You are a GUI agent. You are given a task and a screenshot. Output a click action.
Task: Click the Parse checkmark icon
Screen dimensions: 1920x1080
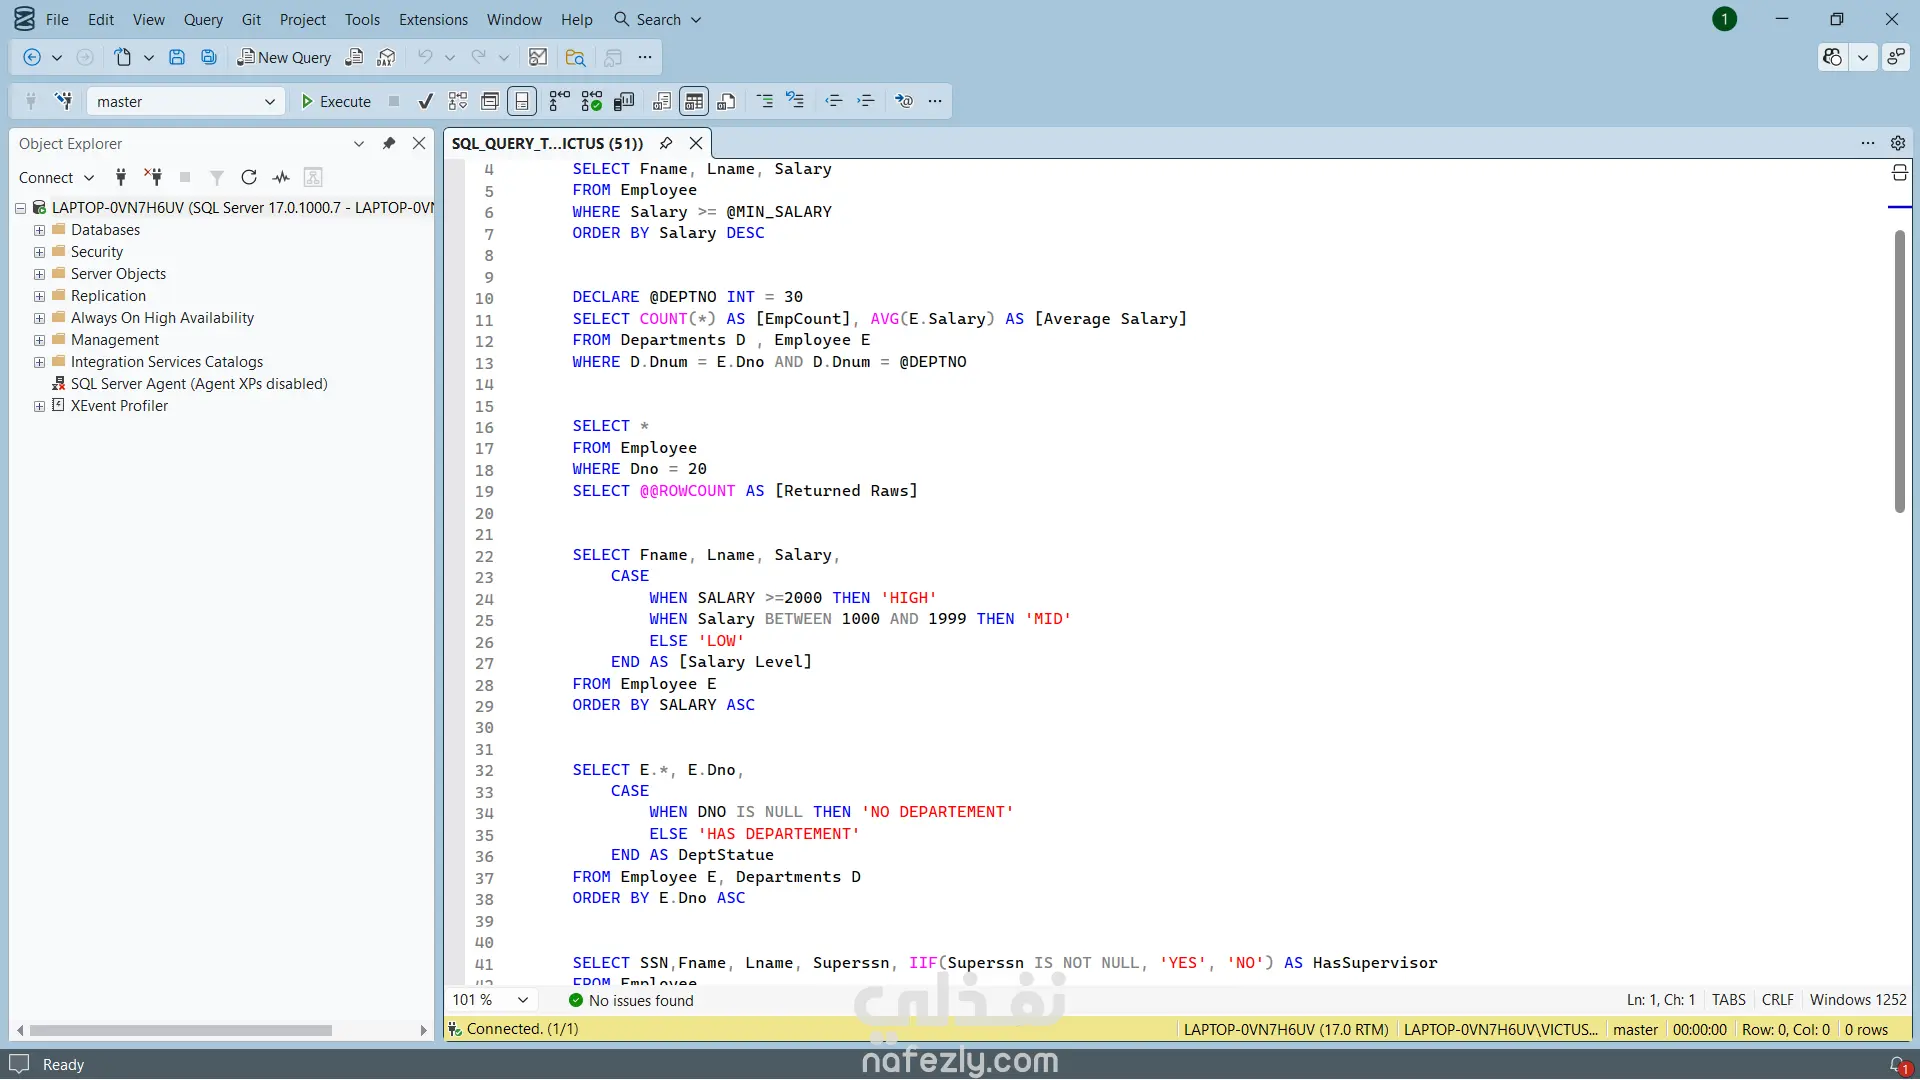tap(426, 101)
